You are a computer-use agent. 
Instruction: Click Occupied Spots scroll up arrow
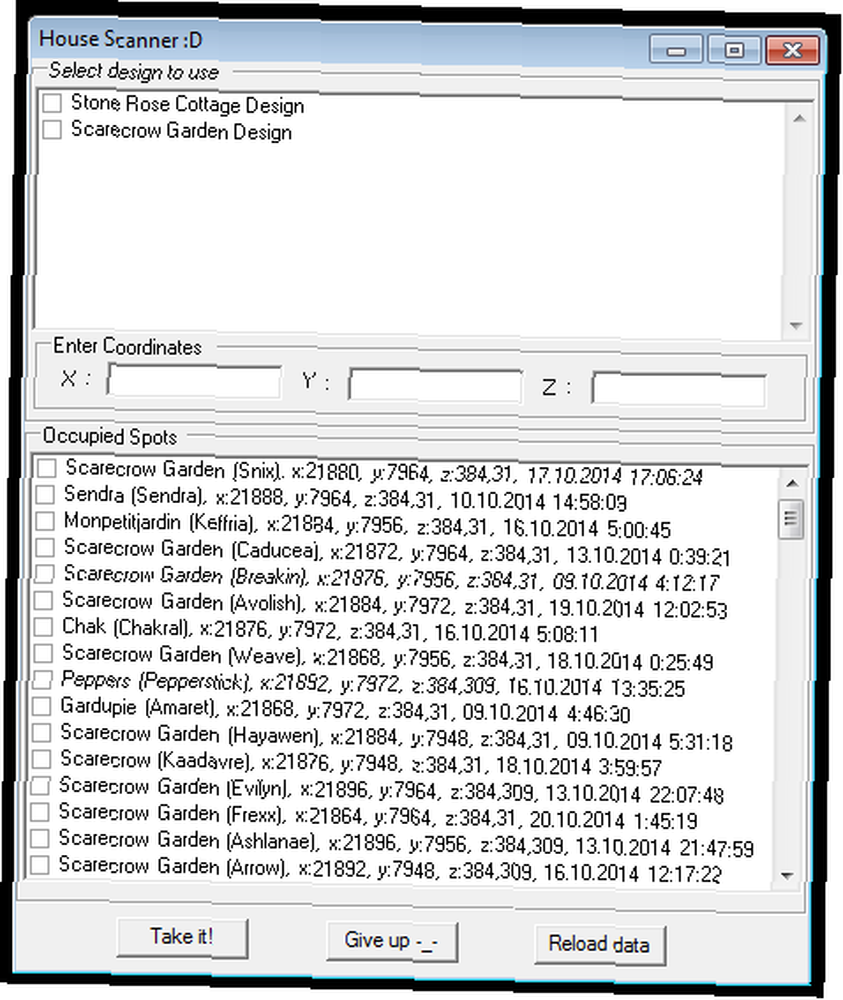tap(792, 483)
